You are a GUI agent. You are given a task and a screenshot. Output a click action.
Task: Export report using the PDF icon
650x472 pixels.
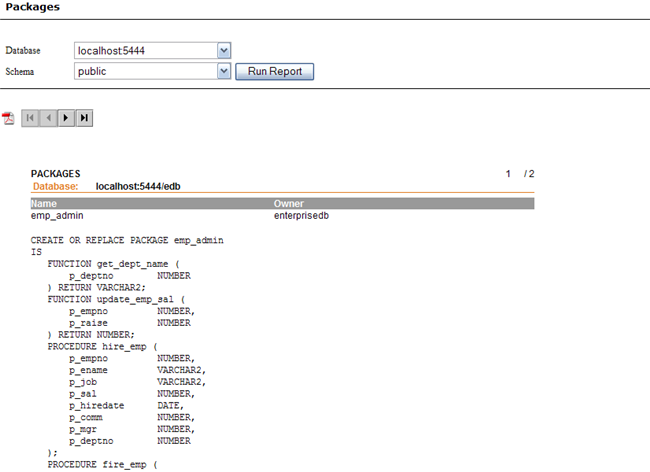coord(8,118)
